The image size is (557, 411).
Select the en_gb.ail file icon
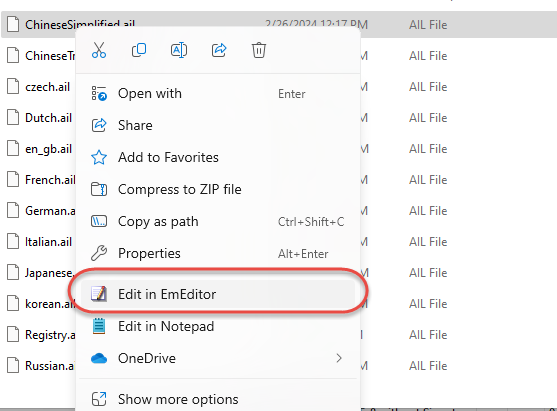click(x=13, y=149)
